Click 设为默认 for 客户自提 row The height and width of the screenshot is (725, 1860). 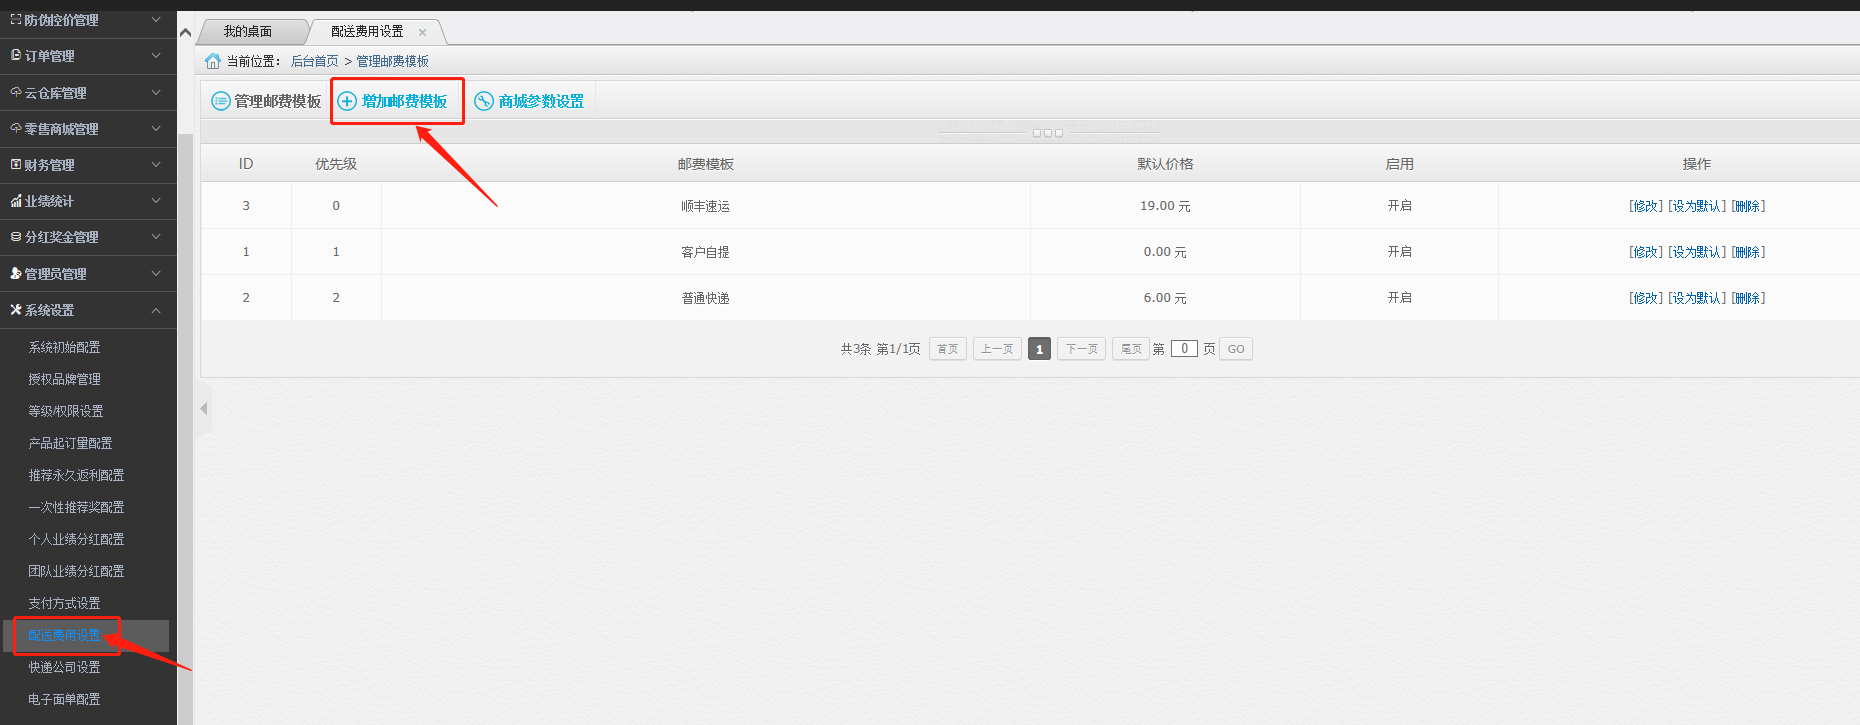(1697, 252)
